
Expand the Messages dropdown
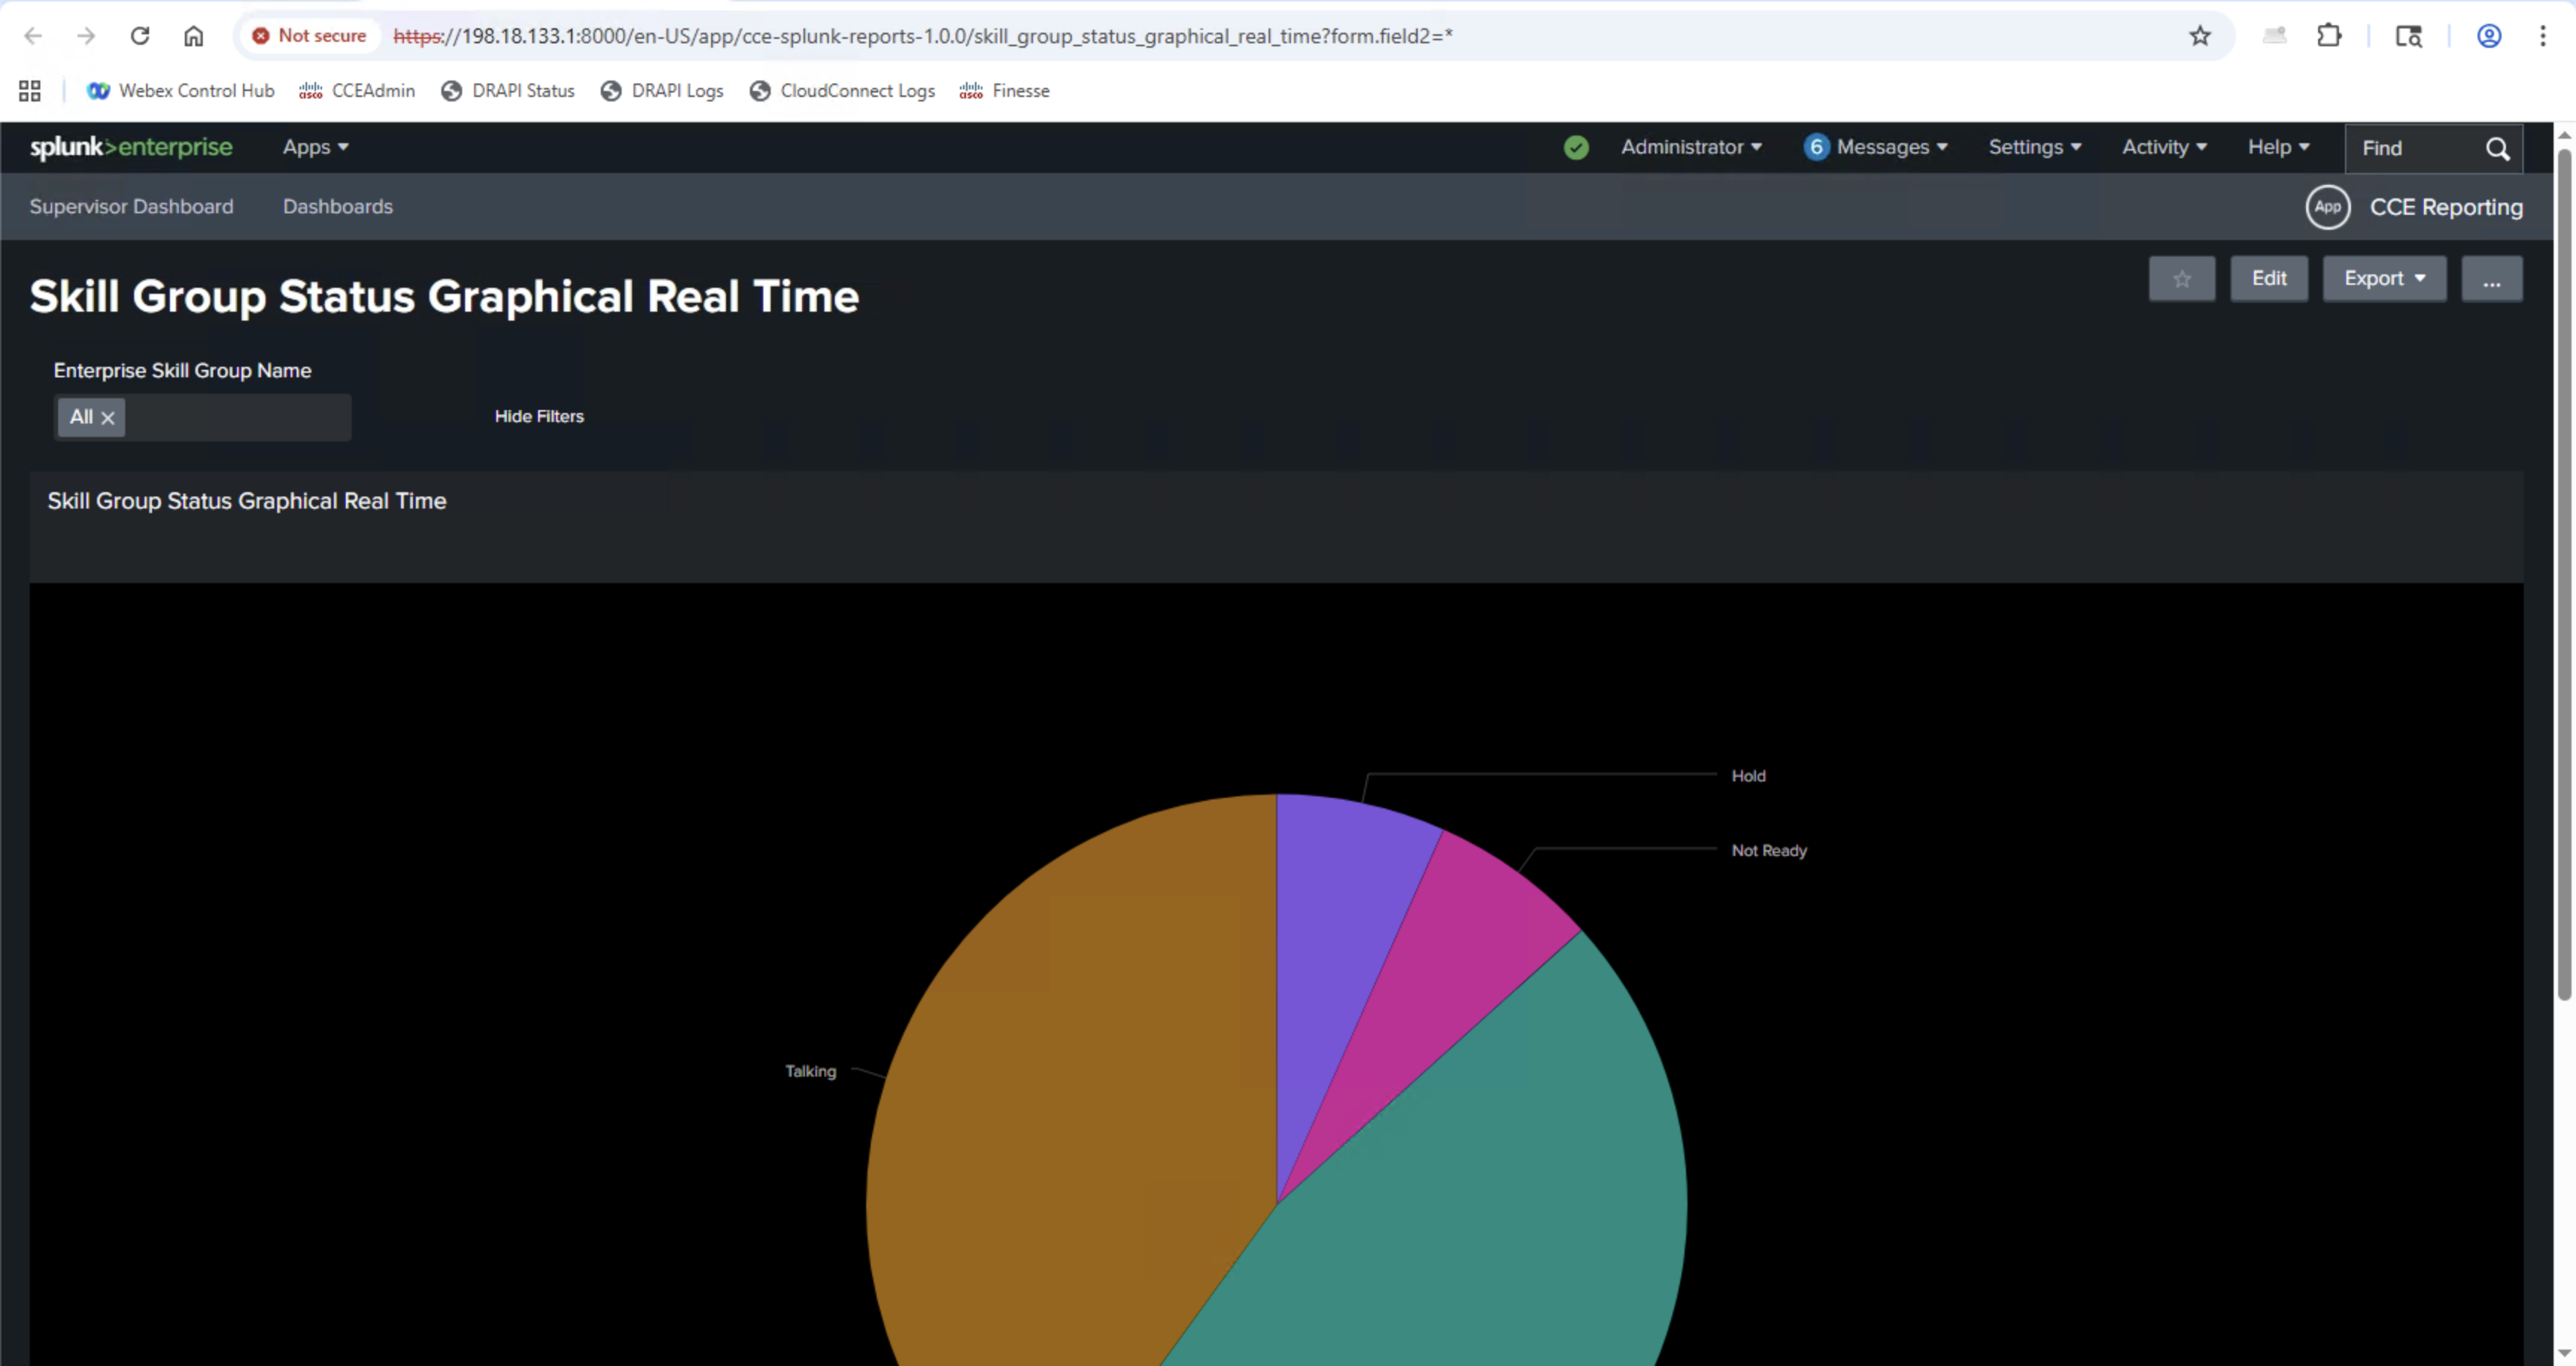(1892, 147)
